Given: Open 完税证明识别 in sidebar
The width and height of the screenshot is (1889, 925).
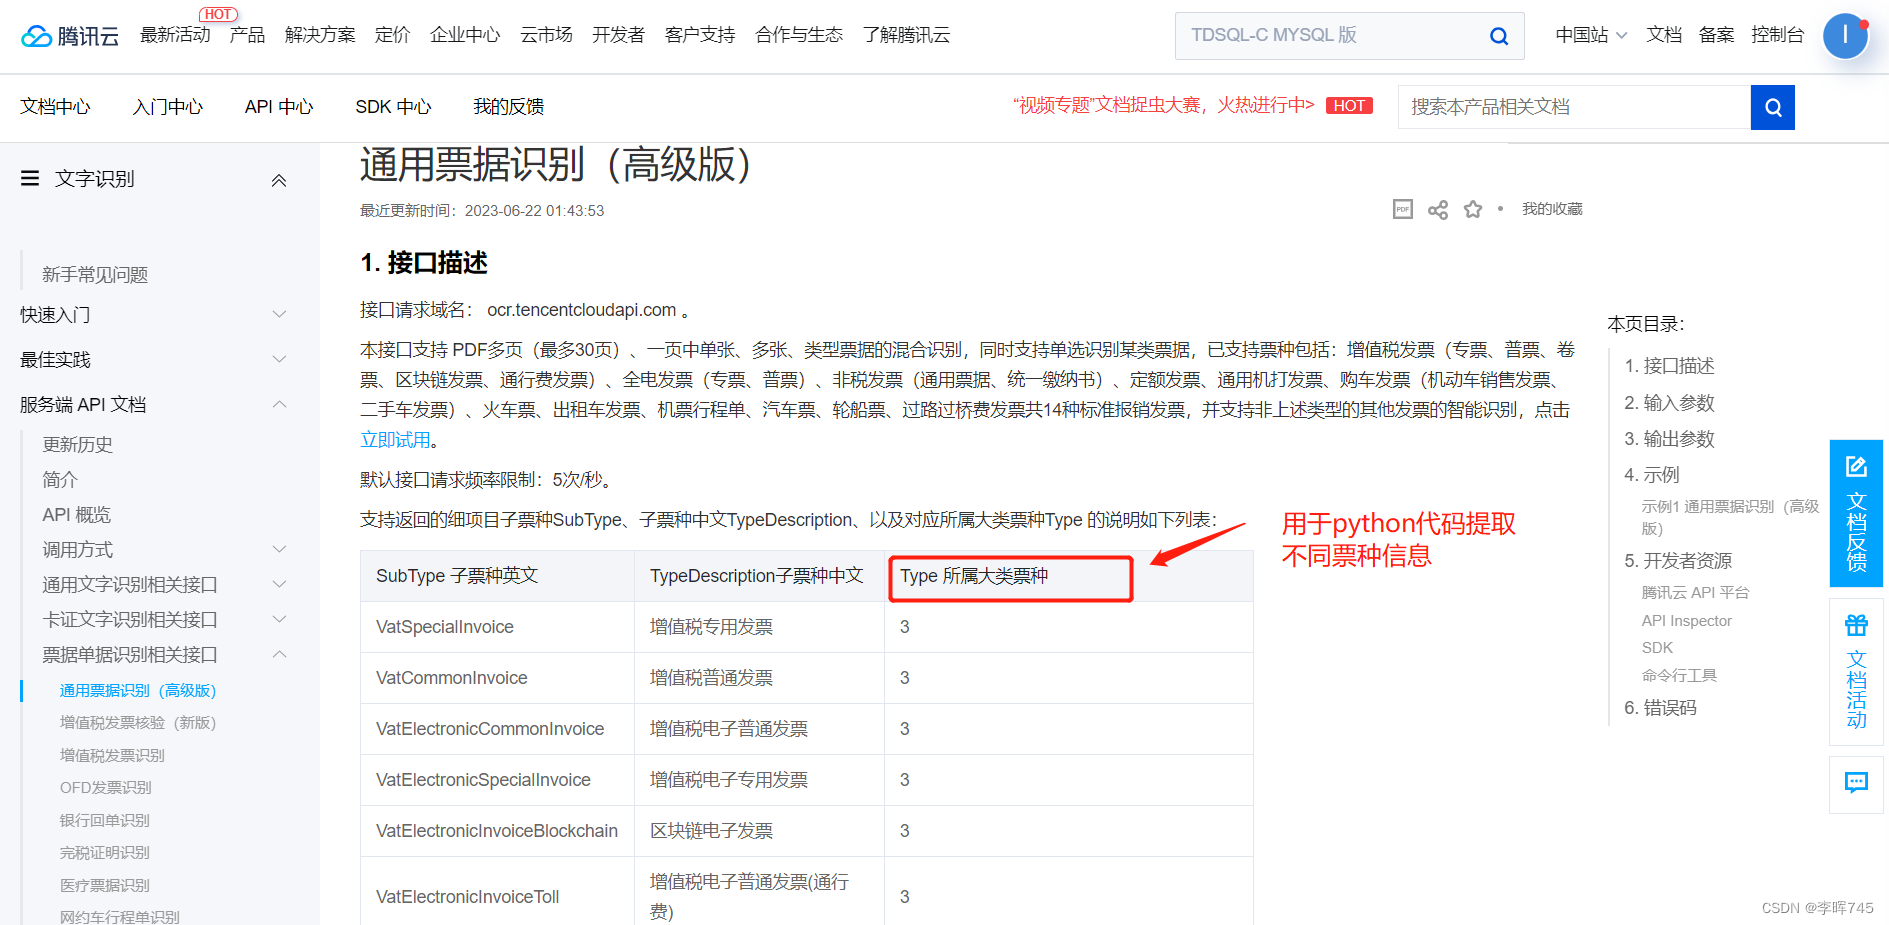Looking at the screenshot, I should 105,852.
